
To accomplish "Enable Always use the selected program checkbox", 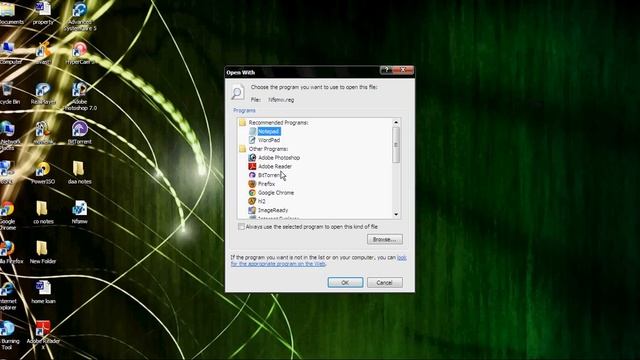I will 241,227.
